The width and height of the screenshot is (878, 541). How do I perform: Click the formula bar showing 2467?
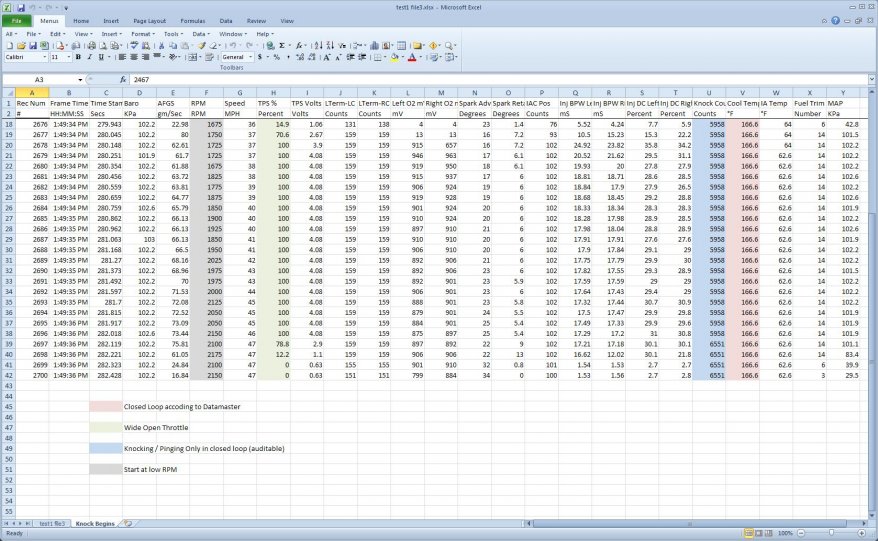498,80
